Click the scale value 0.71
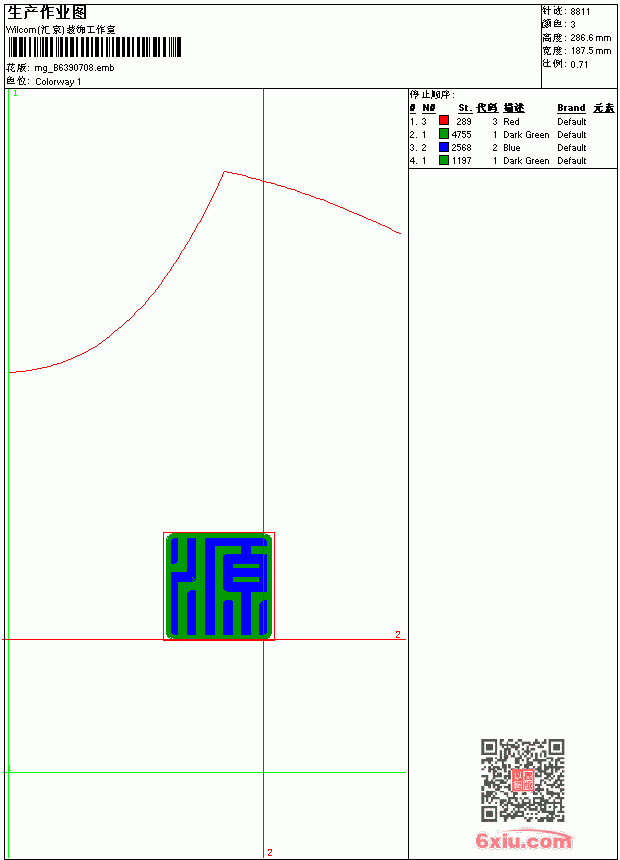Image resolution: width=620 pixels, height=860 pixels. pos(579,65)
